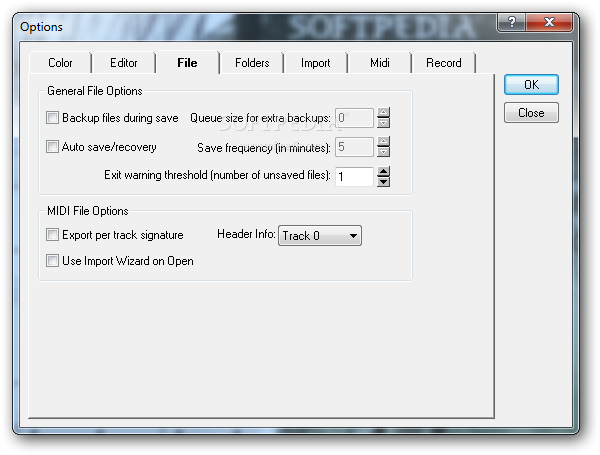Increase queue size for extra backups

point(383,113)
